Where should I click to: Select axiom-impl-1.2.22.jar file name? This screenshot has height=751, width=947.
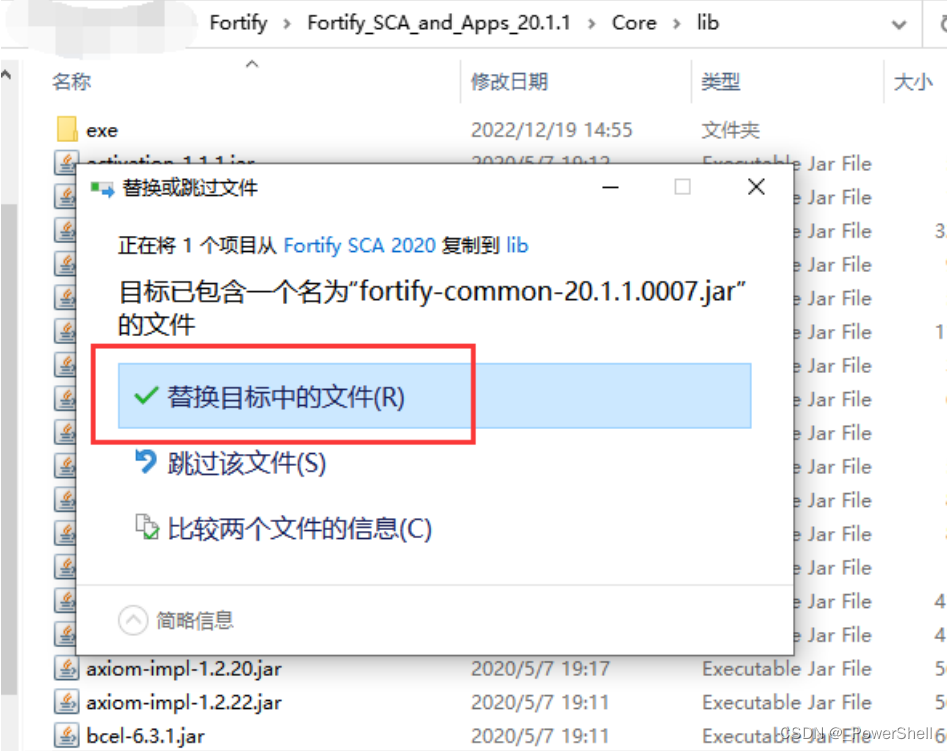184,703
